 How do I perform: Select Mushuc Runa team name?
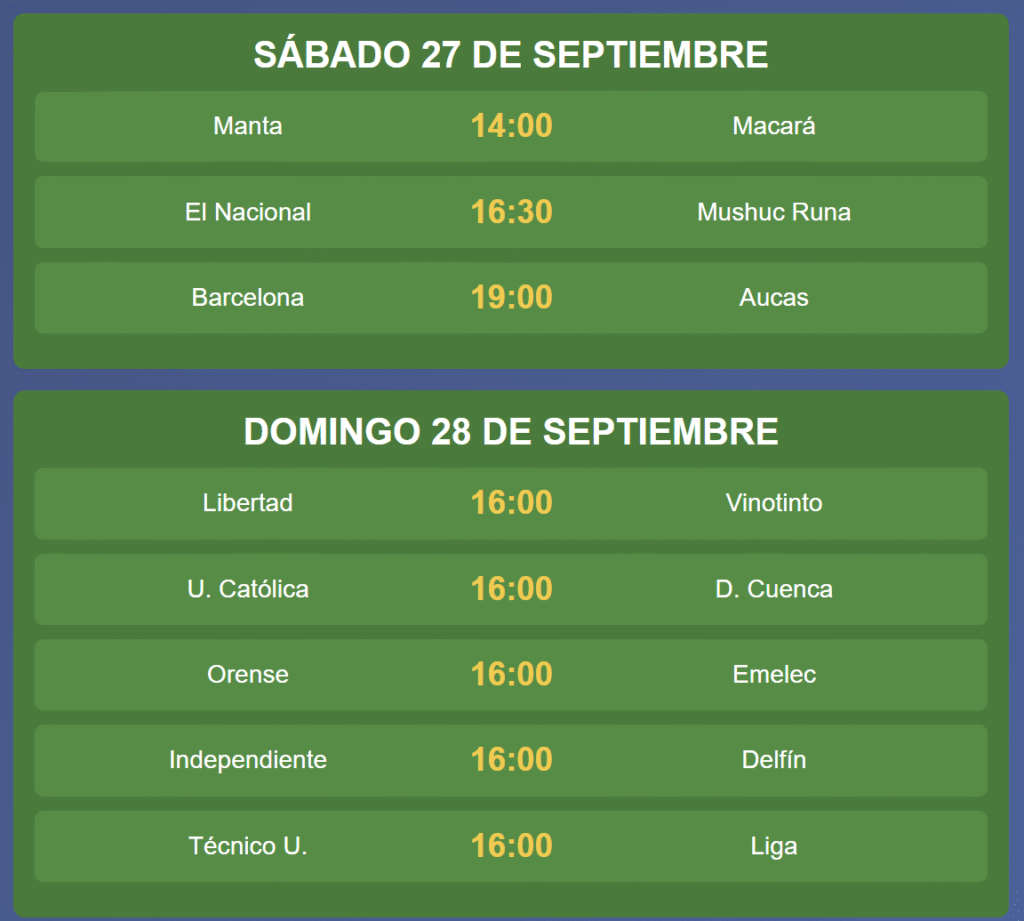tap(773, 212)
